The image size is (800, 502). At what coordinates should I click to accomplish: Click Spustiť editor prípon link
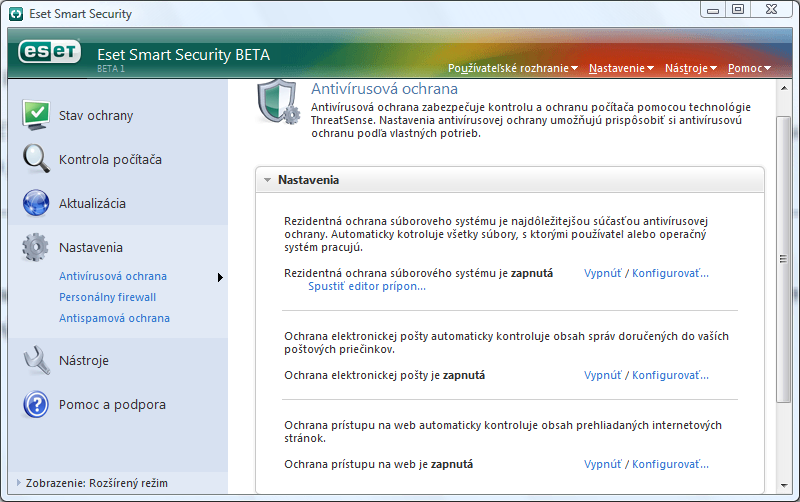click(x=367, y=286)
